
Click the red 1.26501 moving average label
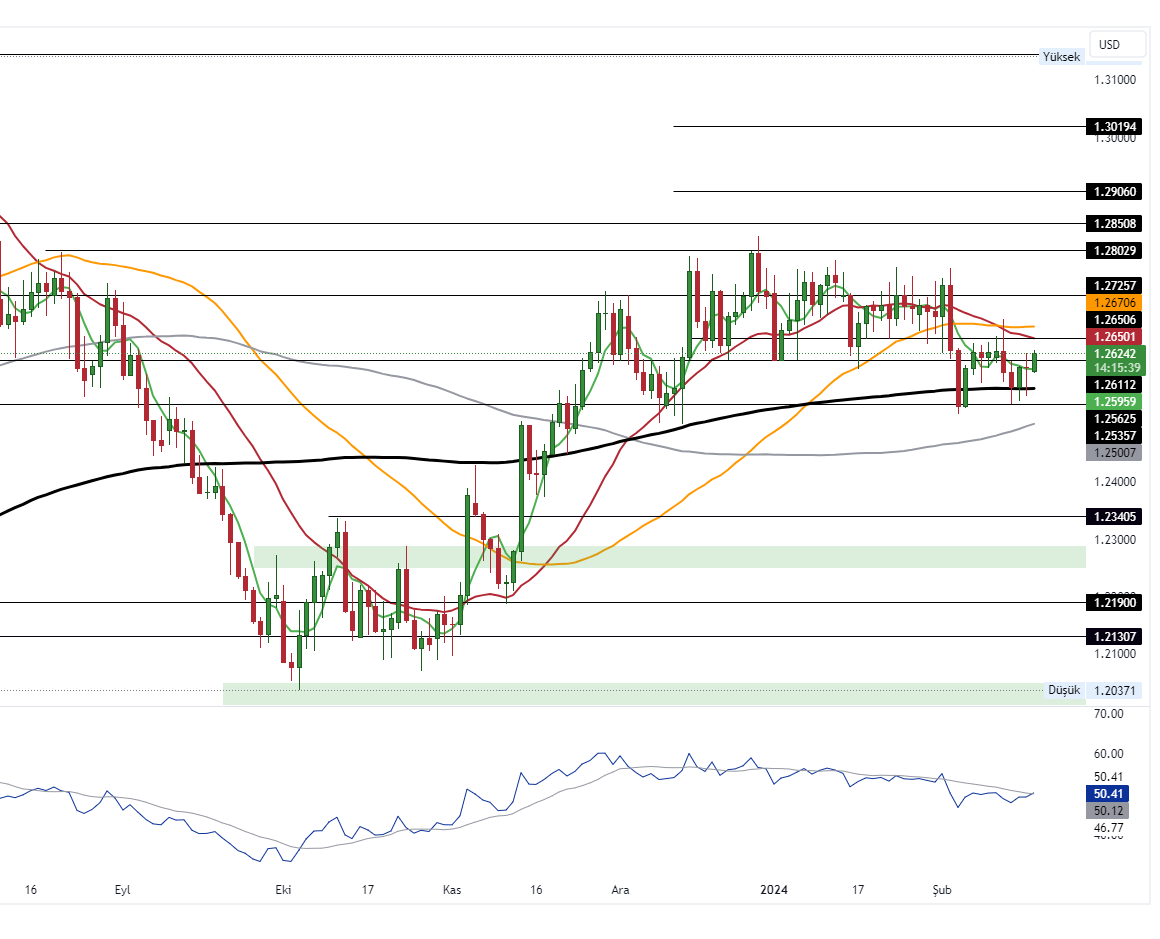point(1114,337)
